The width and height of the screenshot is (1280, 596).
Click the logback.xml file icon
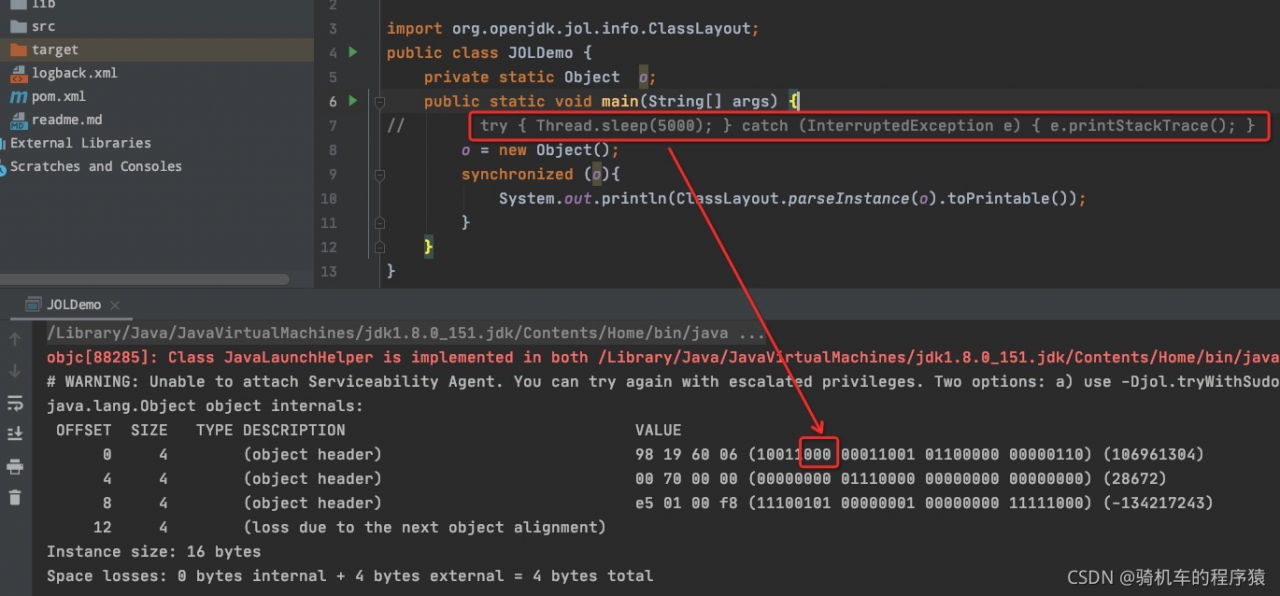point(18,73)
